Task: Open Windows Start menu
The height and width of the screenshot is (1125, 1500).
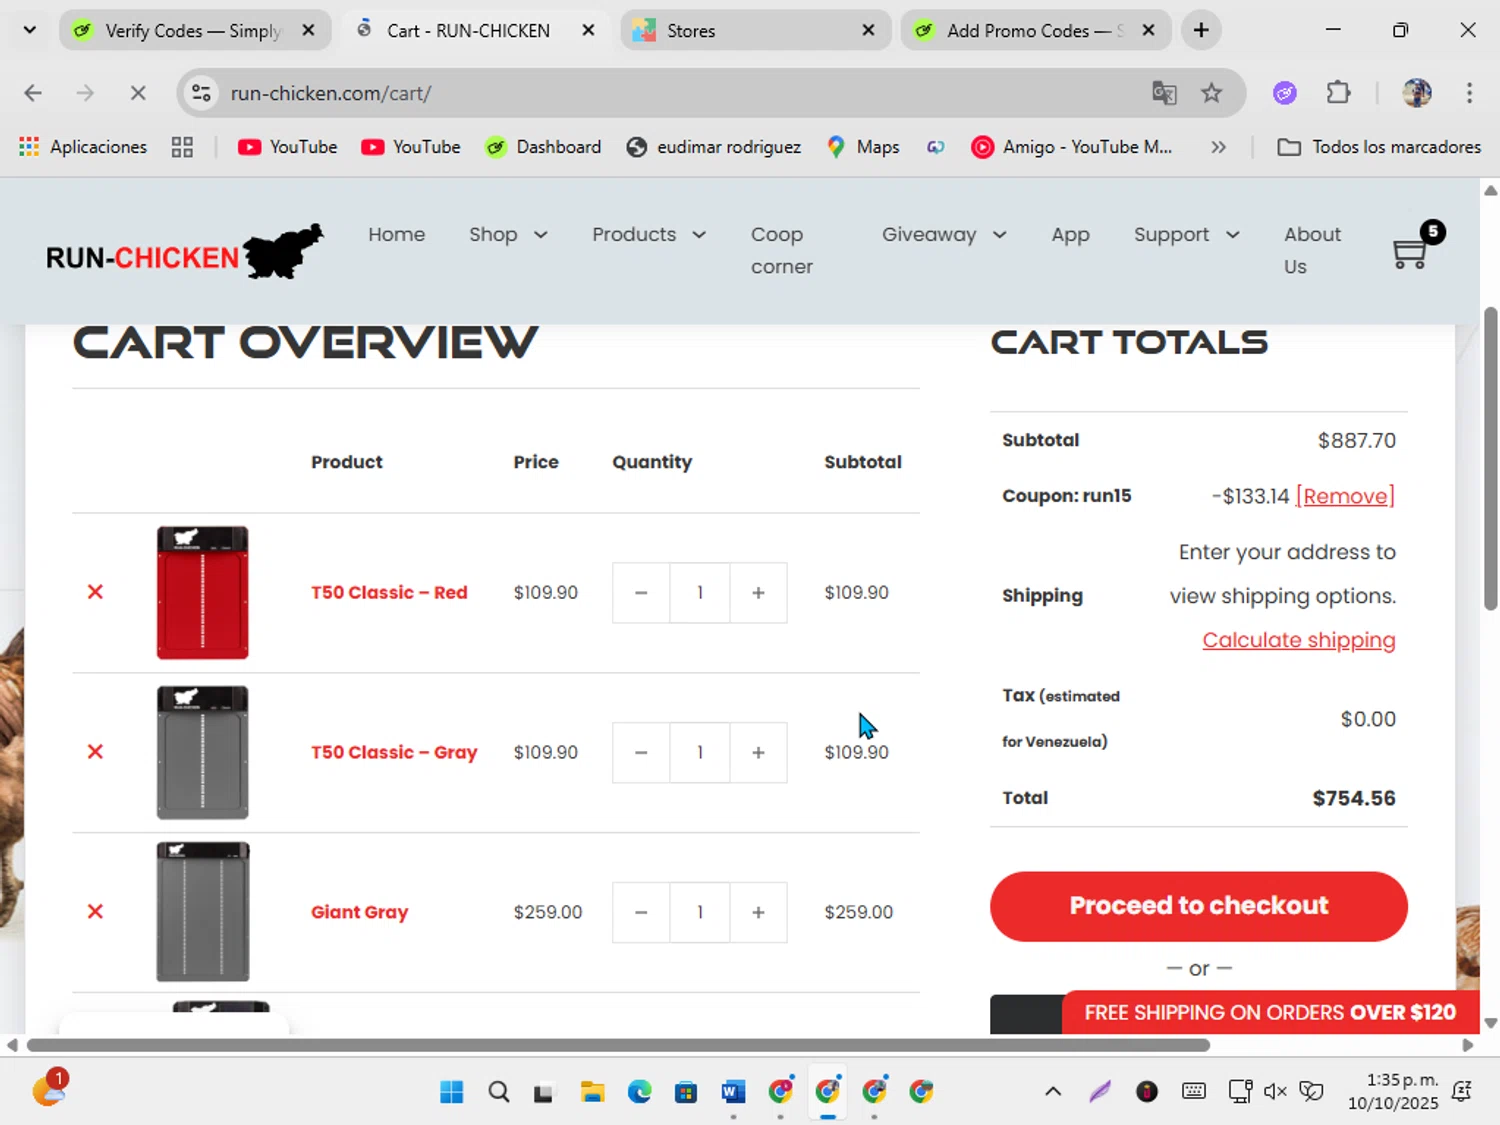Action: [x=452, y=1092]
